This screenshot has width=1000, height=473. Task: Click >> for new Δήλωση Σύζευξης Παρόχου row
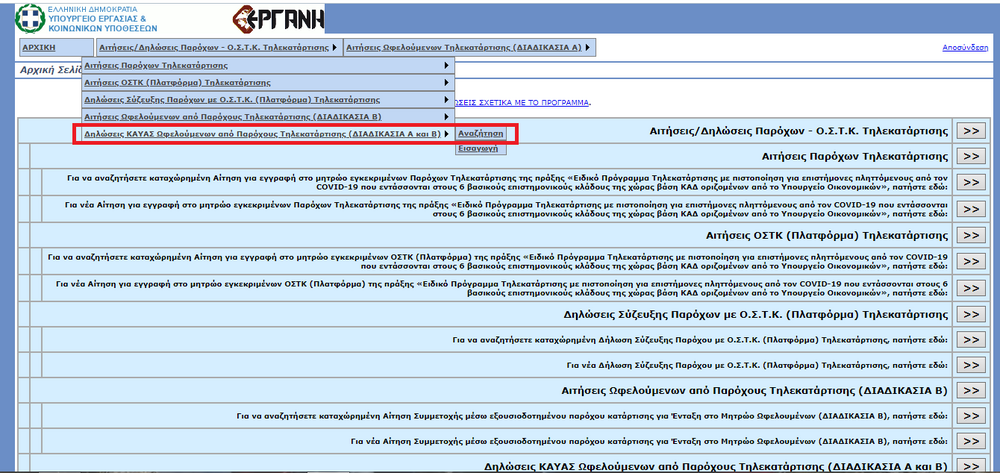click(x=970, y=364)
